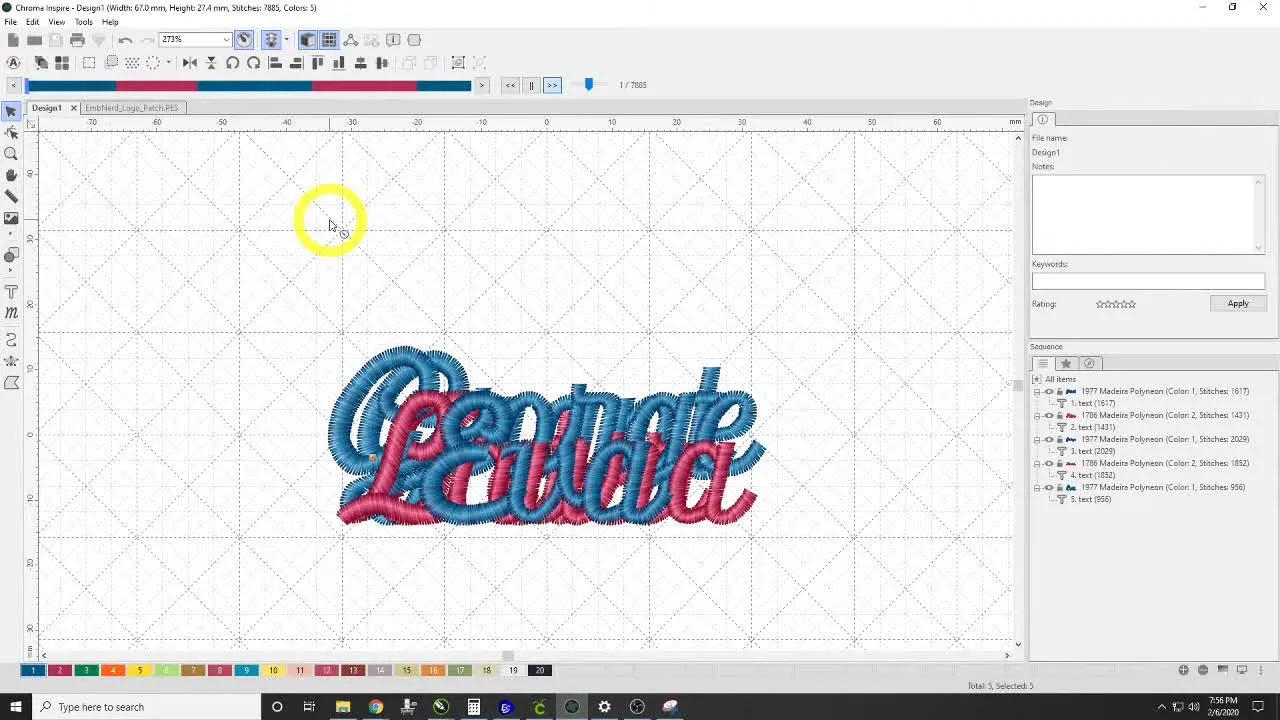This screenshot has height=720, width=1280.
Task: Print the design with the printer icon
Action: 77,40
